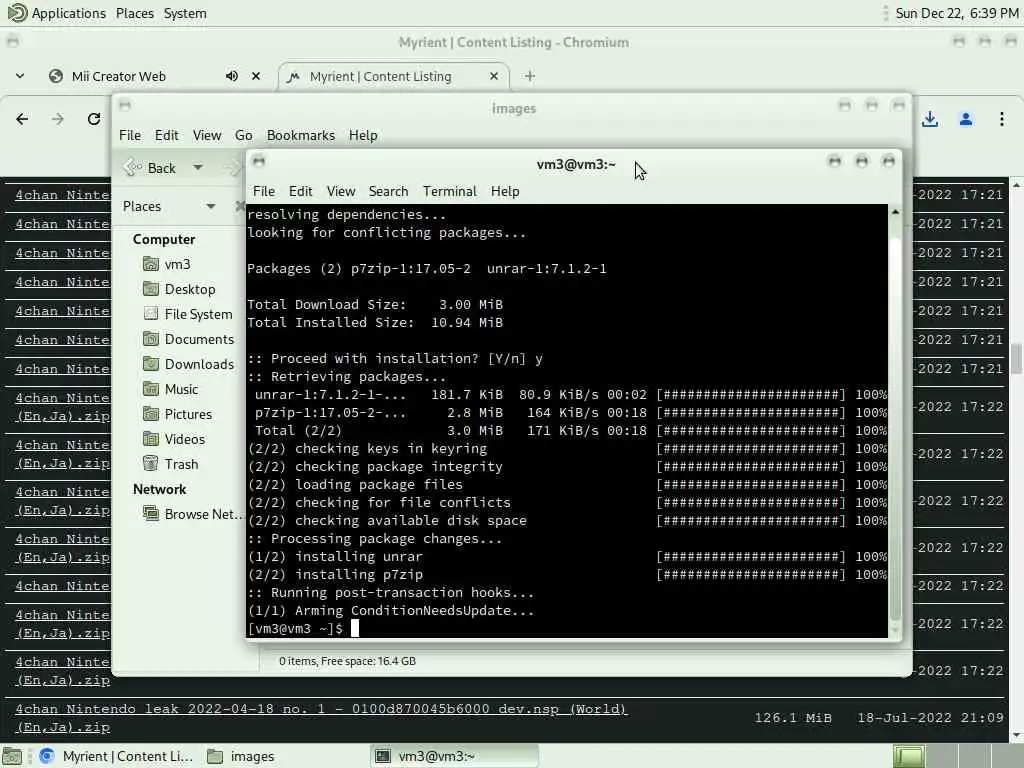Switch to Myrient Chromium taskbar button
1024x768 pixels.
point(116,756)
